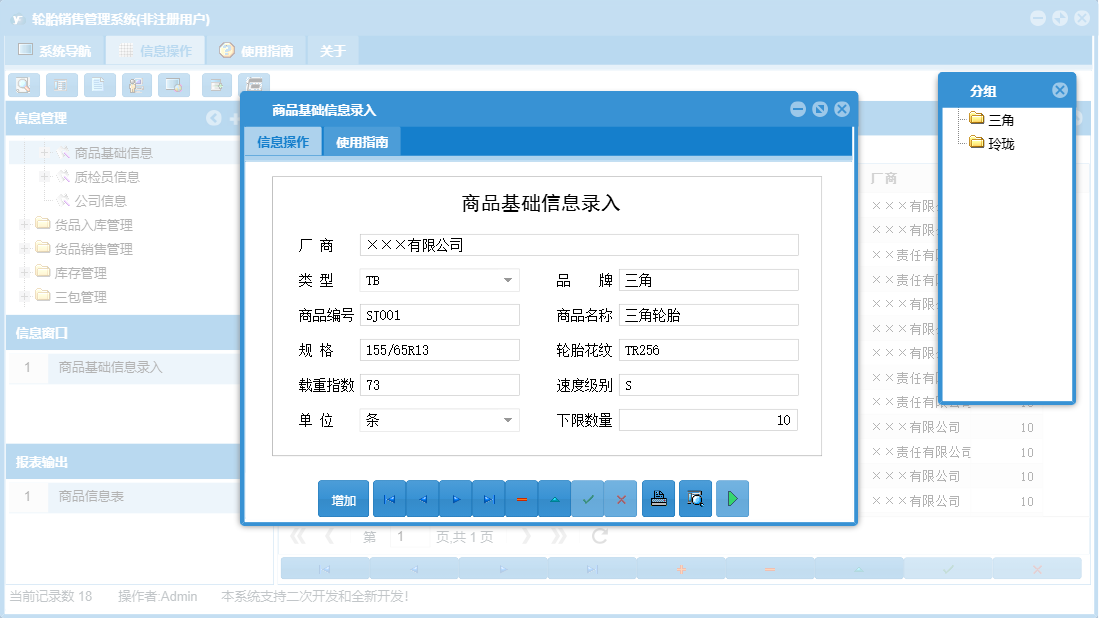
Task: Click the green run arrow in the dialog
Action: point(732,498)
